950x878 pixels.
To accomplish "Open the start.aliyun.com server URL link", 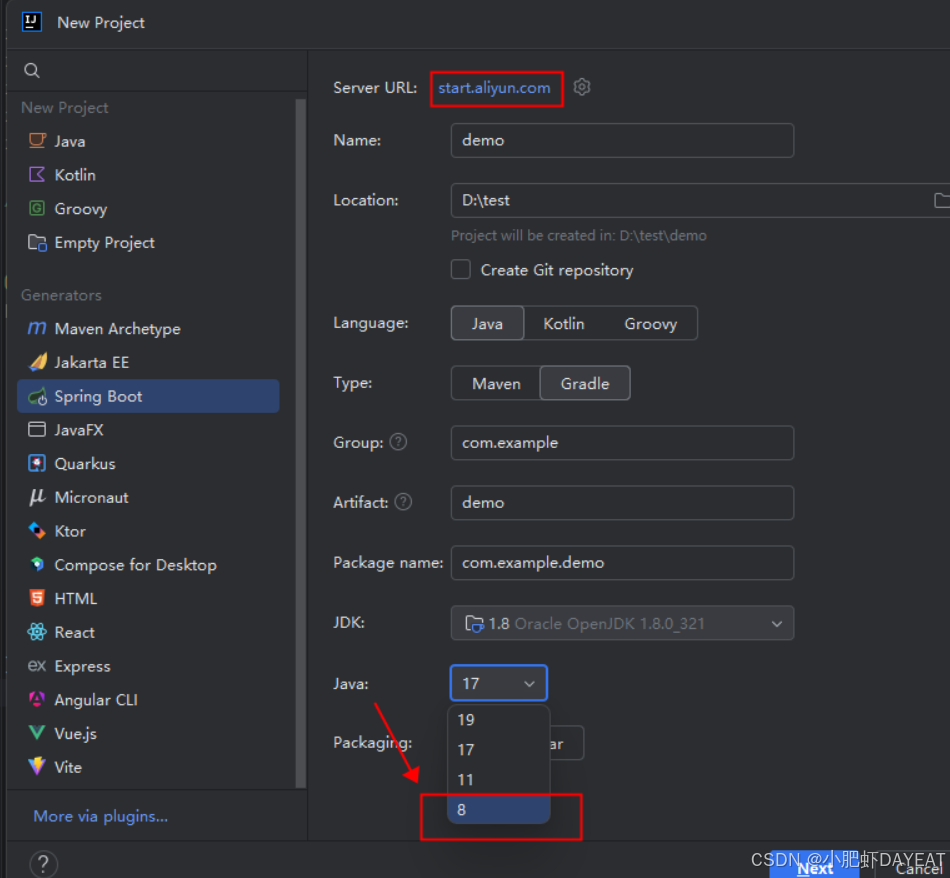I will pyautogui.click(x=494, y=88).
